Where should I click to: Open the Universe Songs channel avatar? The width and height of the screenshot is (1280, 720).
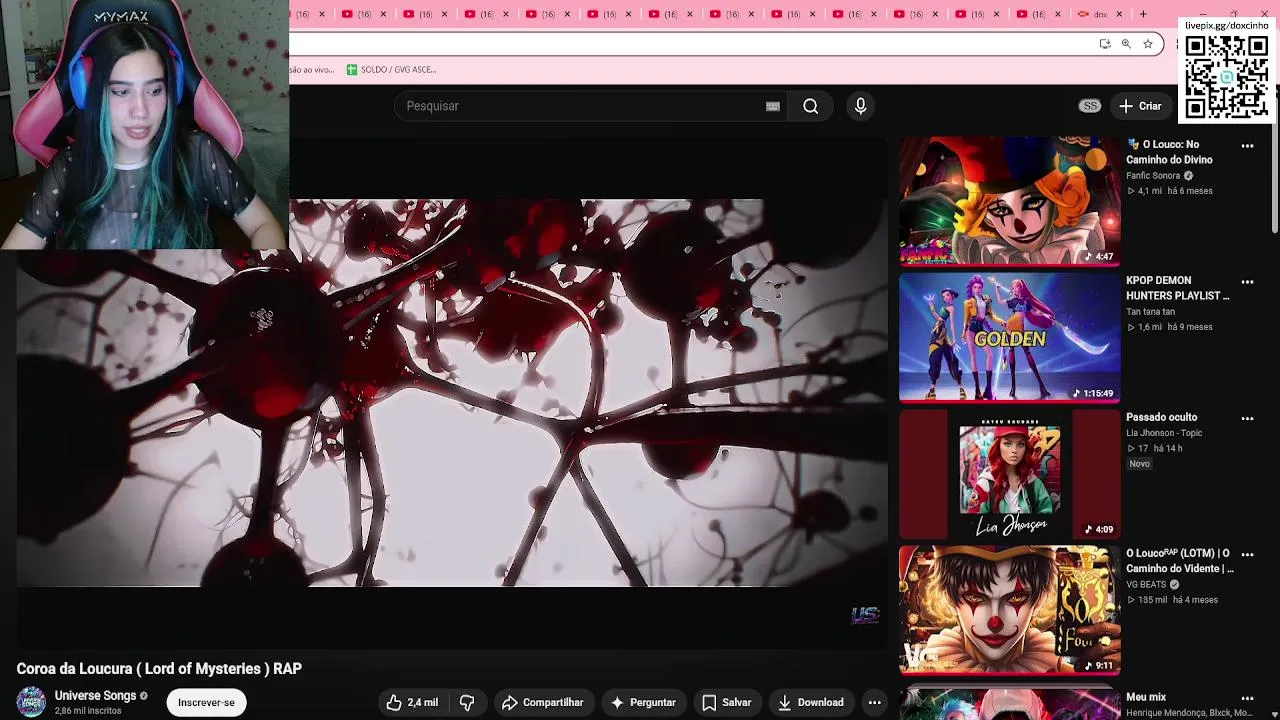31,702
